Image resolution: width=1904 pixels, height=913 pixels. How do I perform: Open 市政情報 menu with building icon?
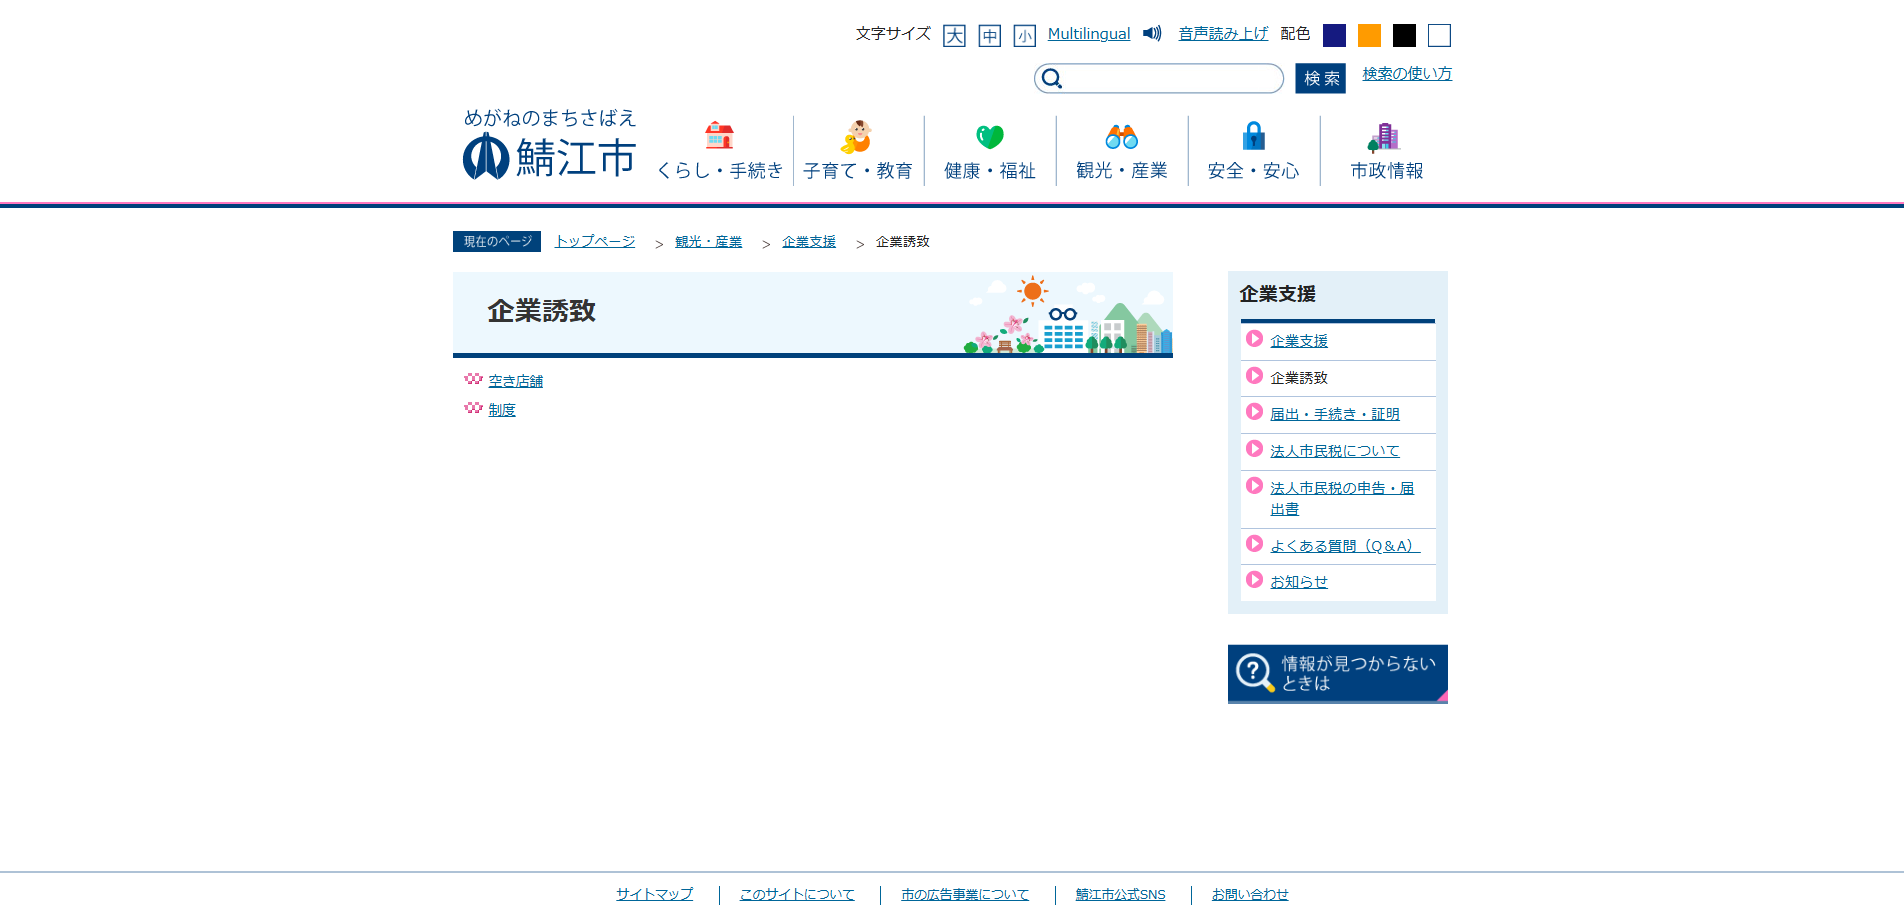[x=1386, y=151]
